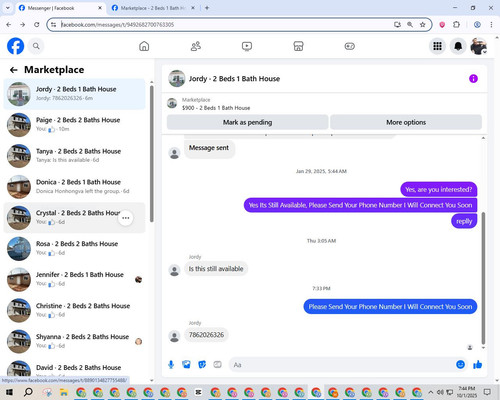Open the Windows Start menu
The image size is (500, 400).
[x=9, y=392]
